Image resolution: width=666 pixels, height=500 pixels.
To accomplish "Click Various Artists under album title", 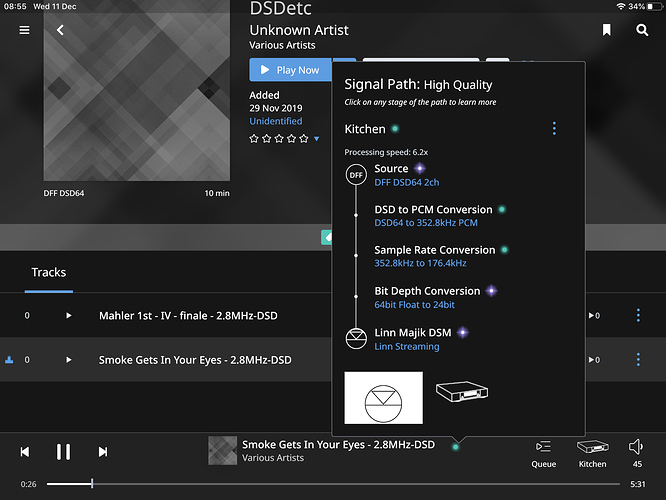I will coord(282,45).
